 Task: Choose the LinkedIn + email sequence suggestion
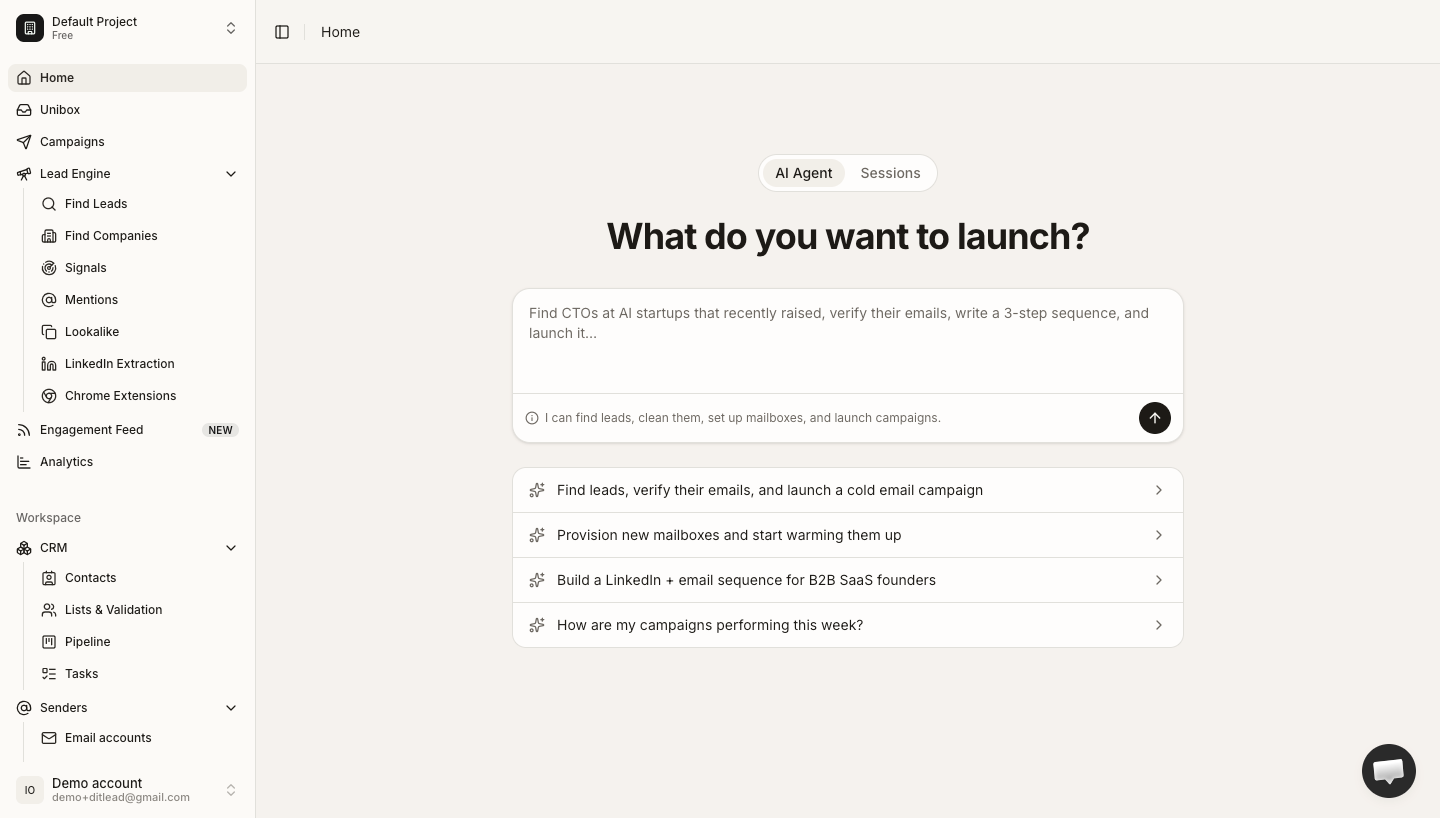click(x=848, y=580)
